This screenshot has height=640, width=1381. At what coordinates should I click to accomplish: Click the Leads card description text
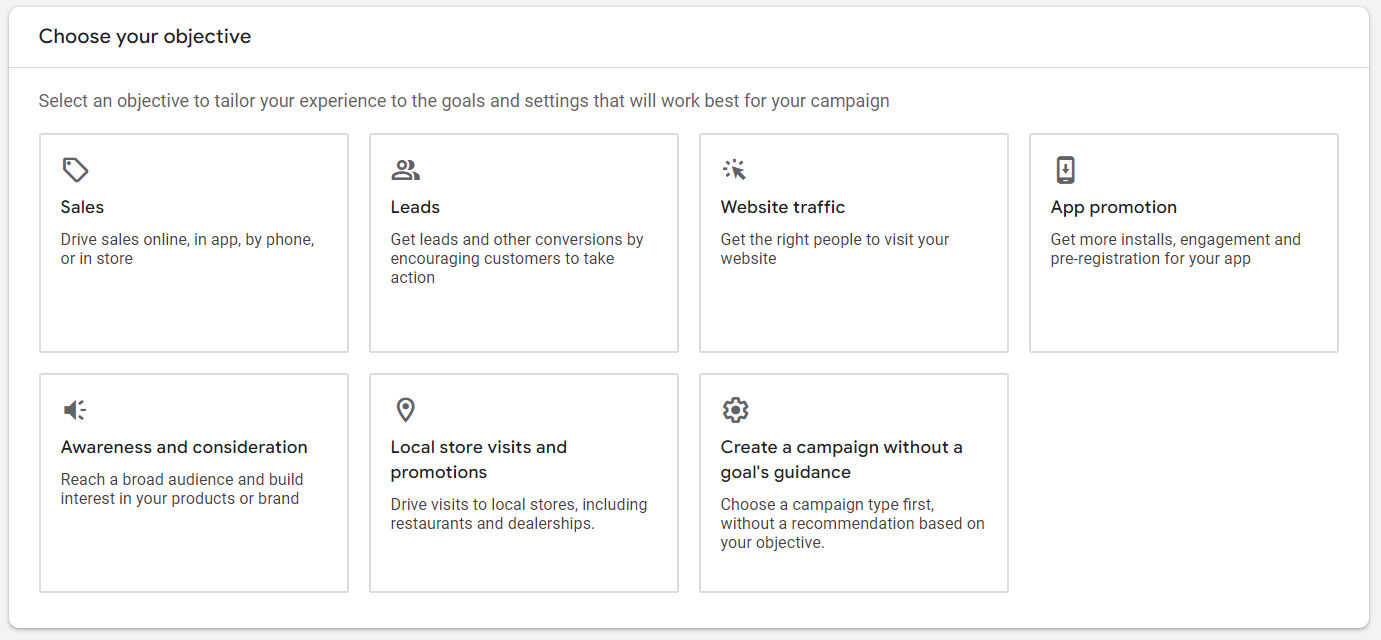click(x=517, y=258)
